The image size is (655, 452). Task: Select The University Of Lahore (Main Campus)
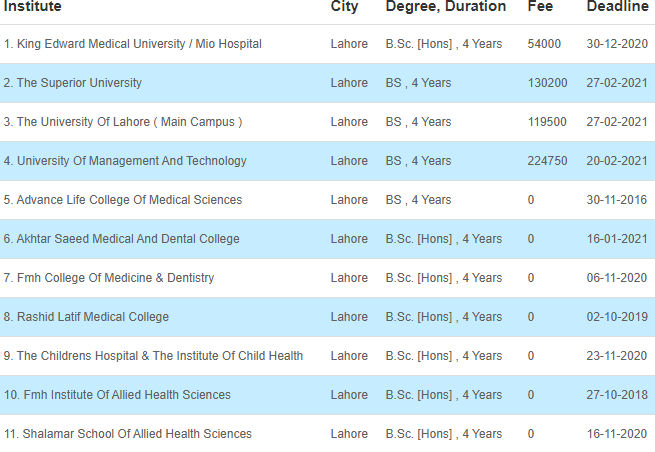pyautogui.click(x=123, y=122)
